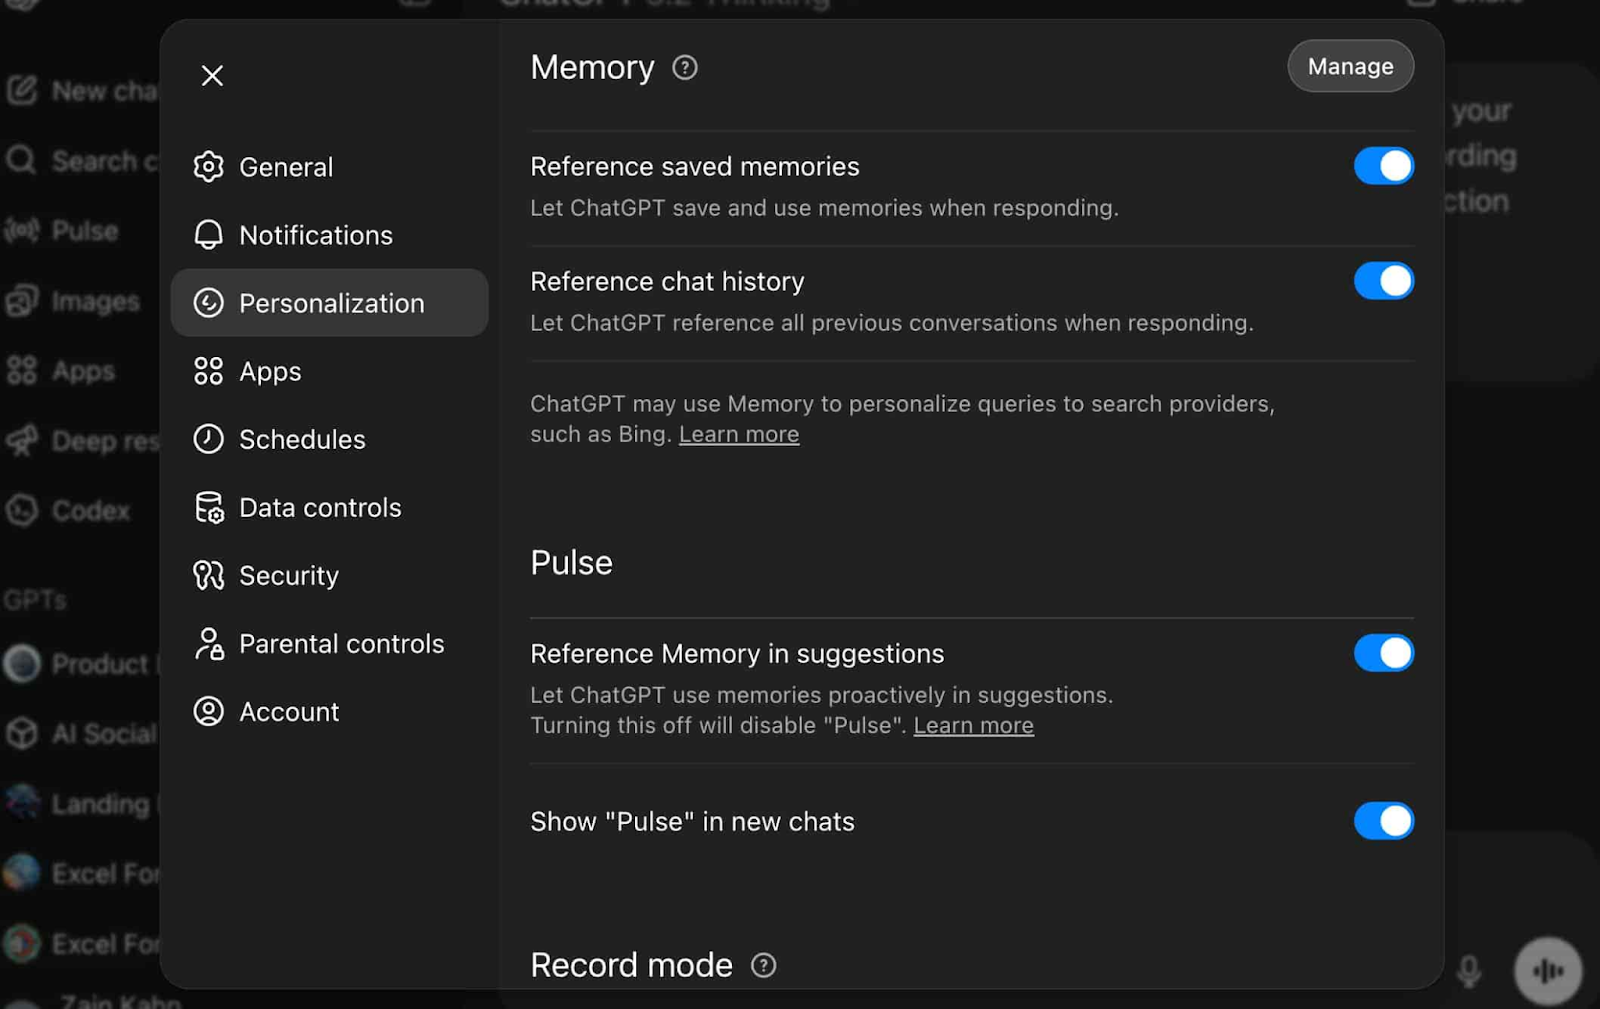Close the settings dialog with X
The width and height of the screenshot is (1600, 1009).
pyautogui.click(x=212, y=76)
